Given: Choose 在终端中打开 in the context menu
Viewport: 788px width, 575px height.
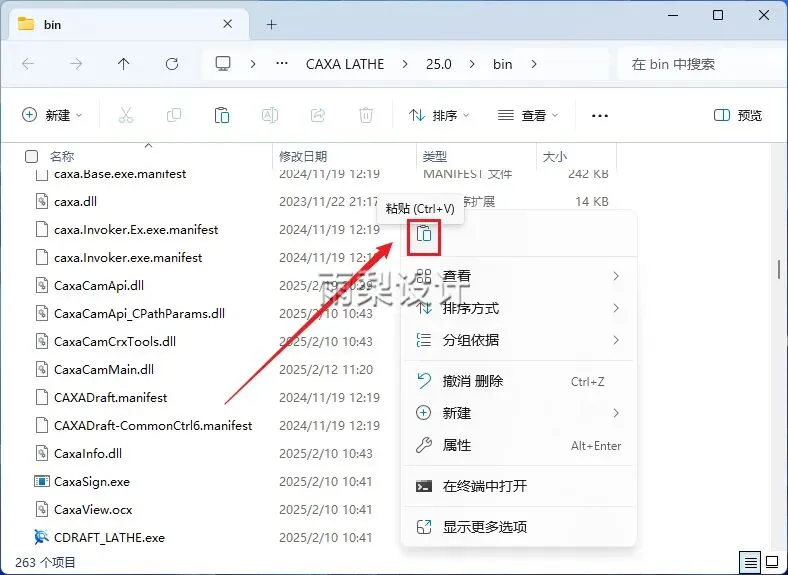Looking at the screenshot, I should click(519, 486).
